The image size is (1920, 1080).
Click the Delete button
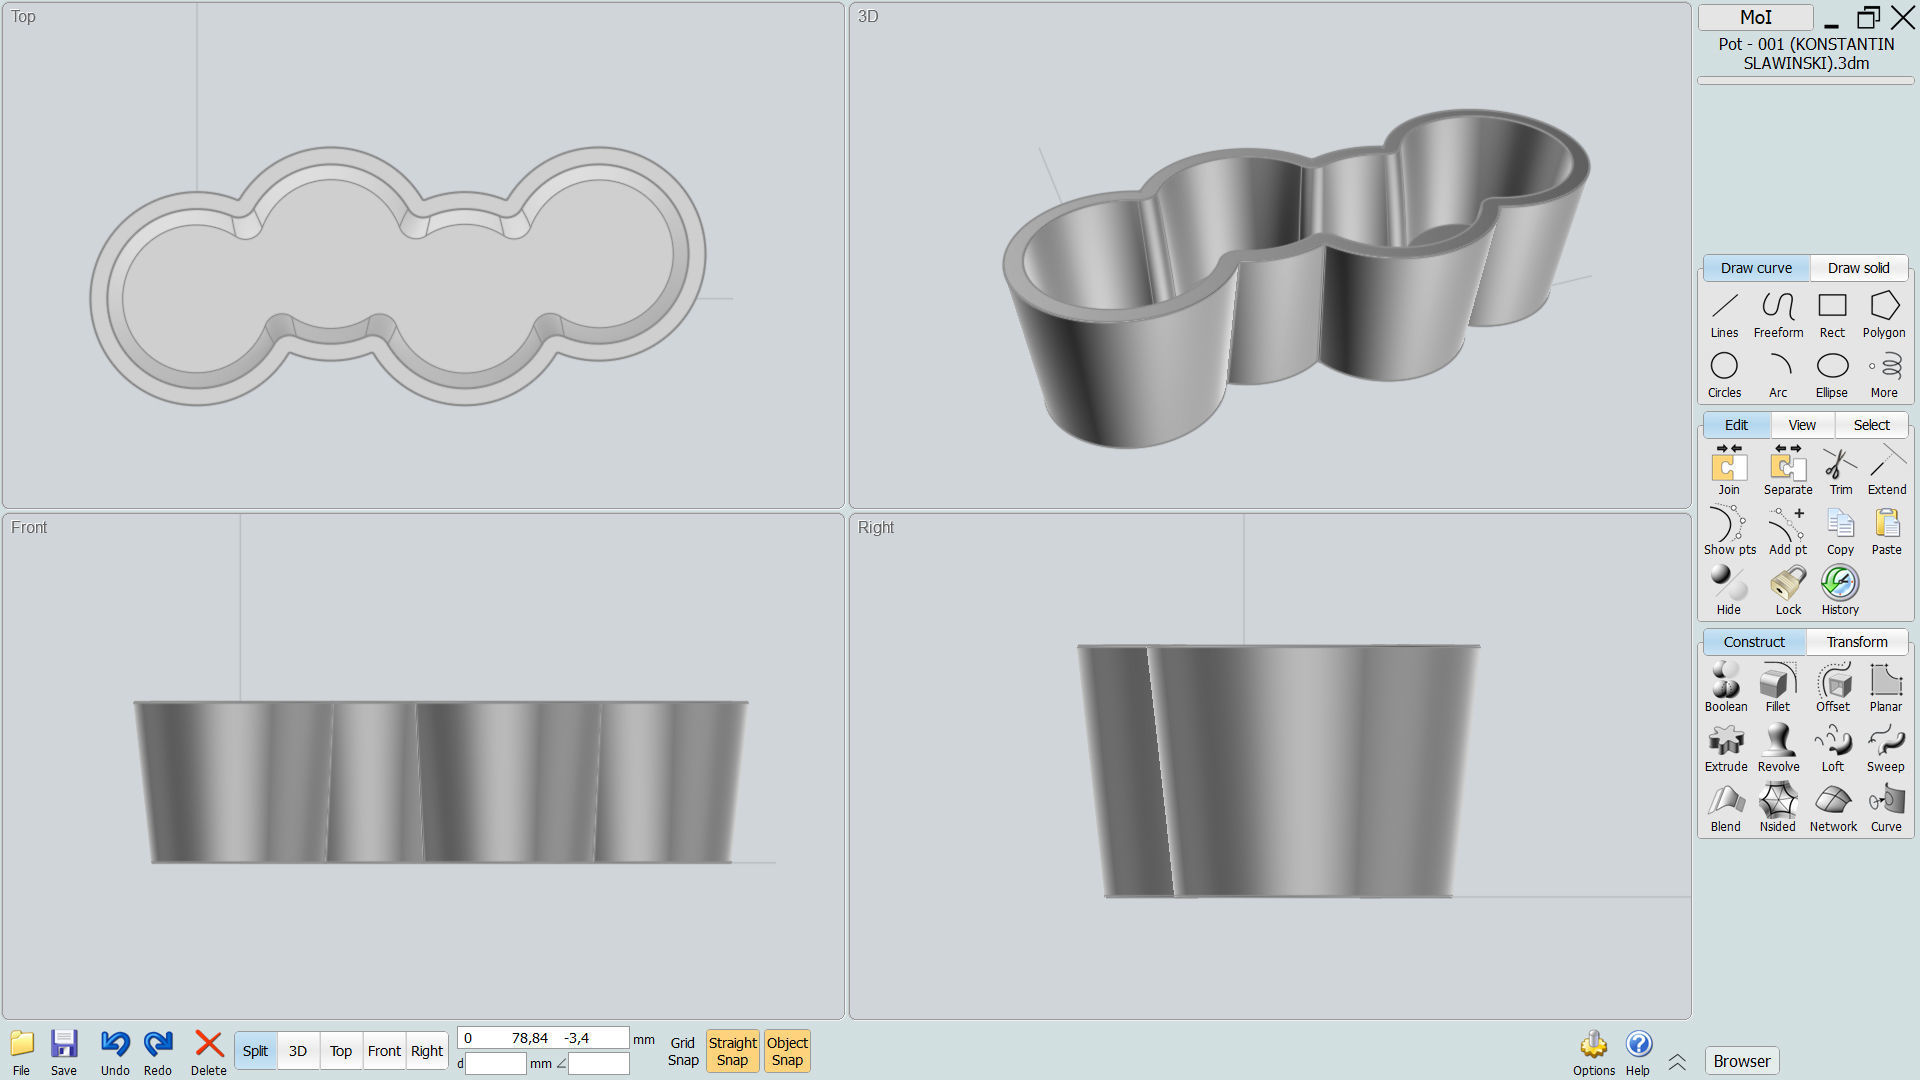(209, 1053)
